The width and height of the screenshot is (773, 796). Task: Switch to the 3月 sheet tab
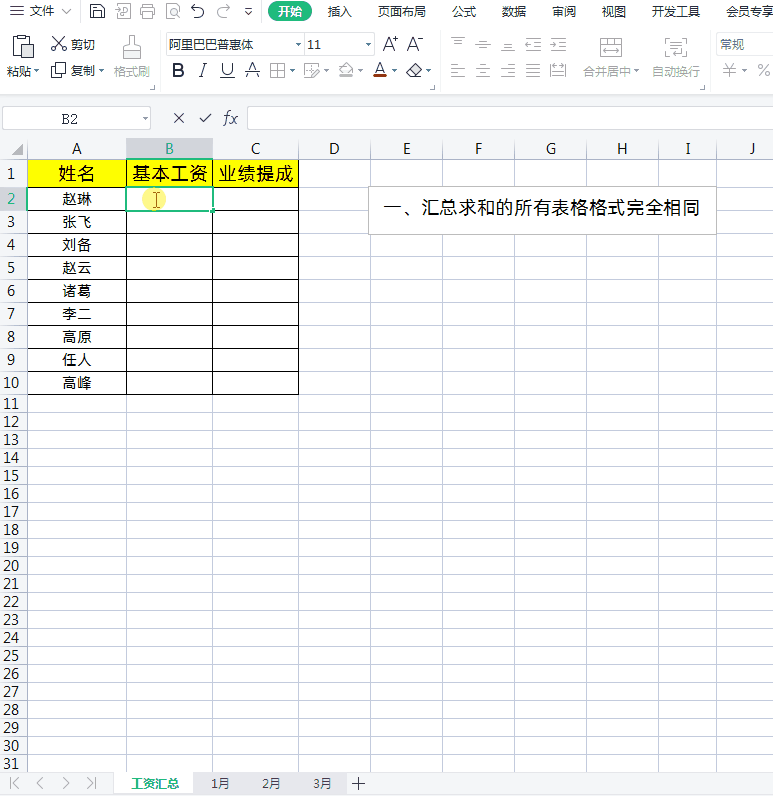[322, 783]
